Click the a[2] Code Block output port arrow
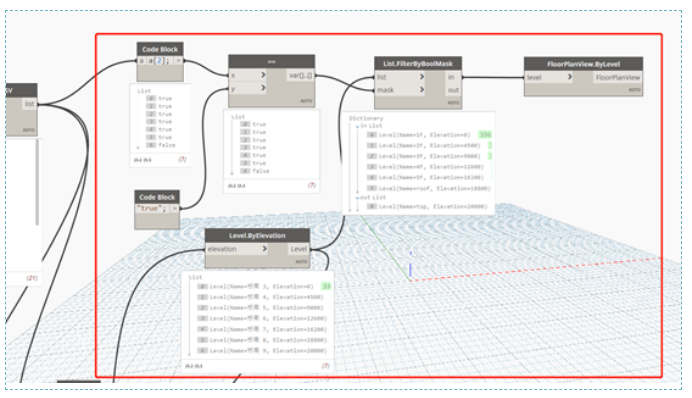 point(178,61)
